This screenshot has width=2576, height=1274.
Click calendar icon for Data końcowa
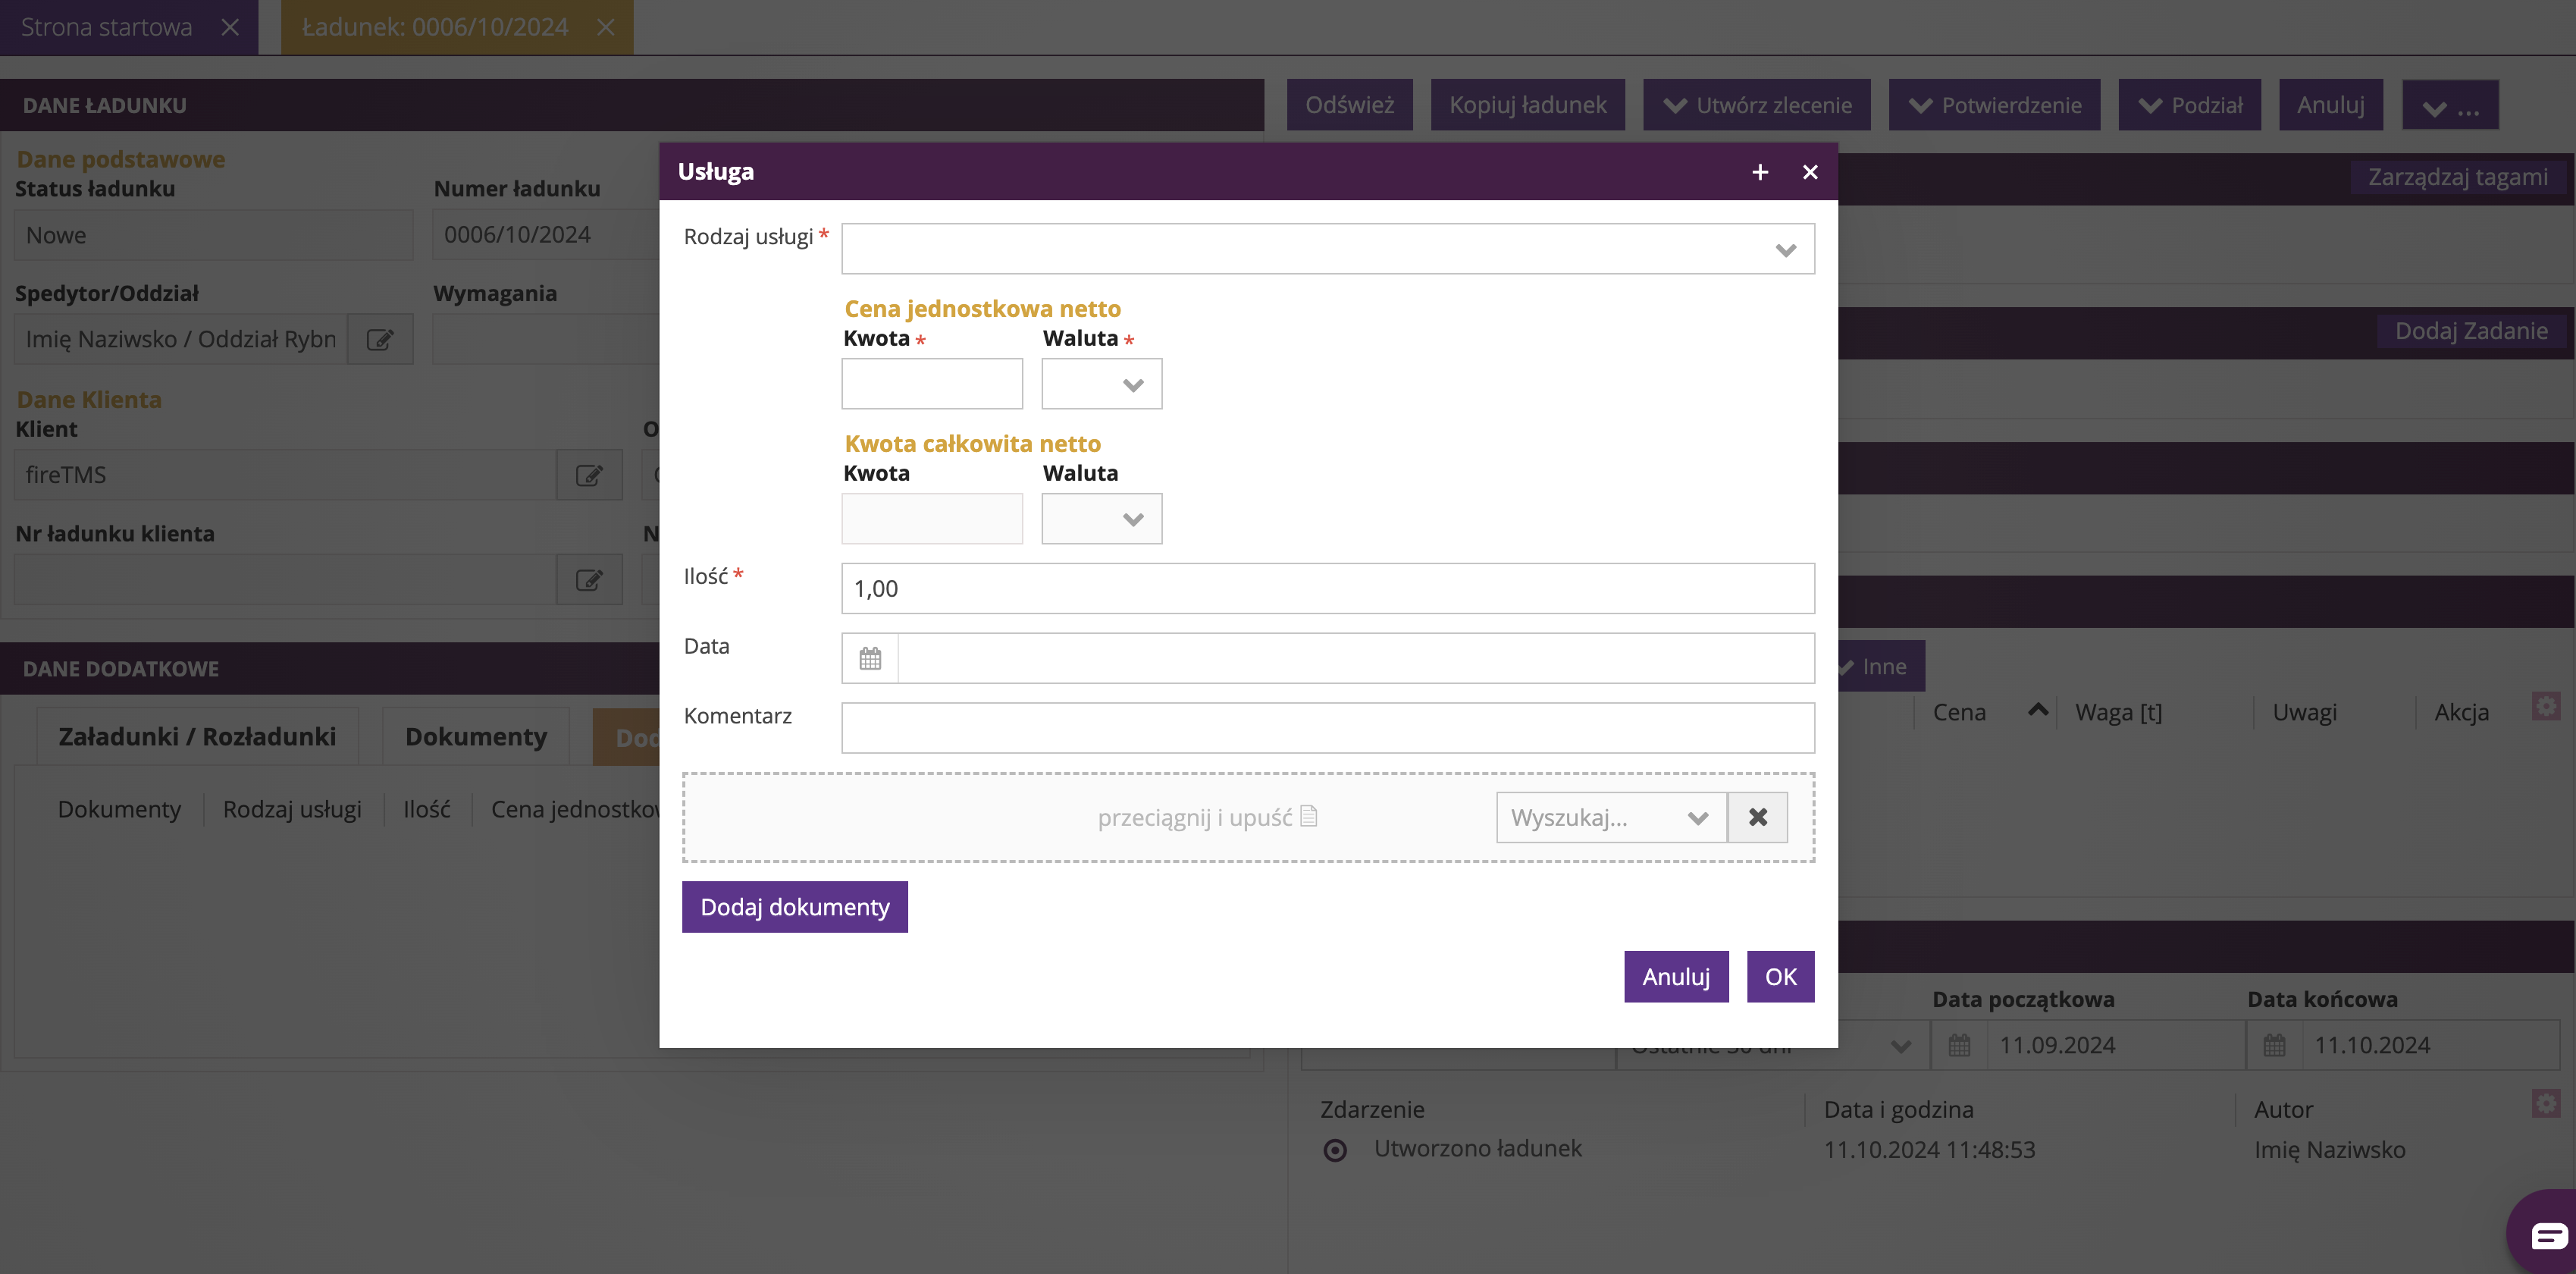click(2274, 1045)
